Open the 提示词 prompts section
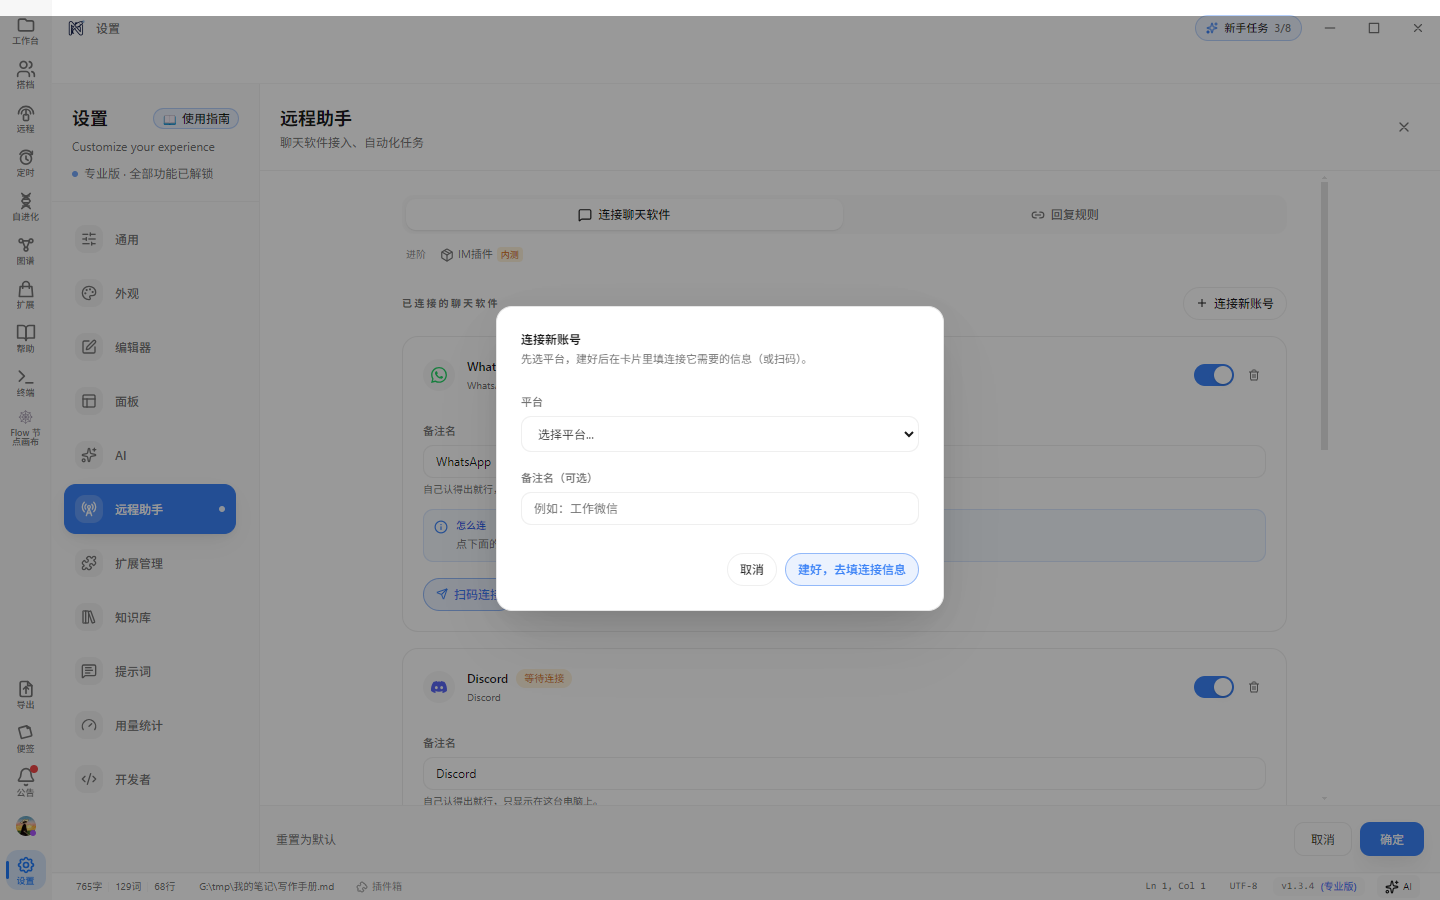Image resolution: width=1440 pixels, height=900 pixels. [x=150, y=672]
